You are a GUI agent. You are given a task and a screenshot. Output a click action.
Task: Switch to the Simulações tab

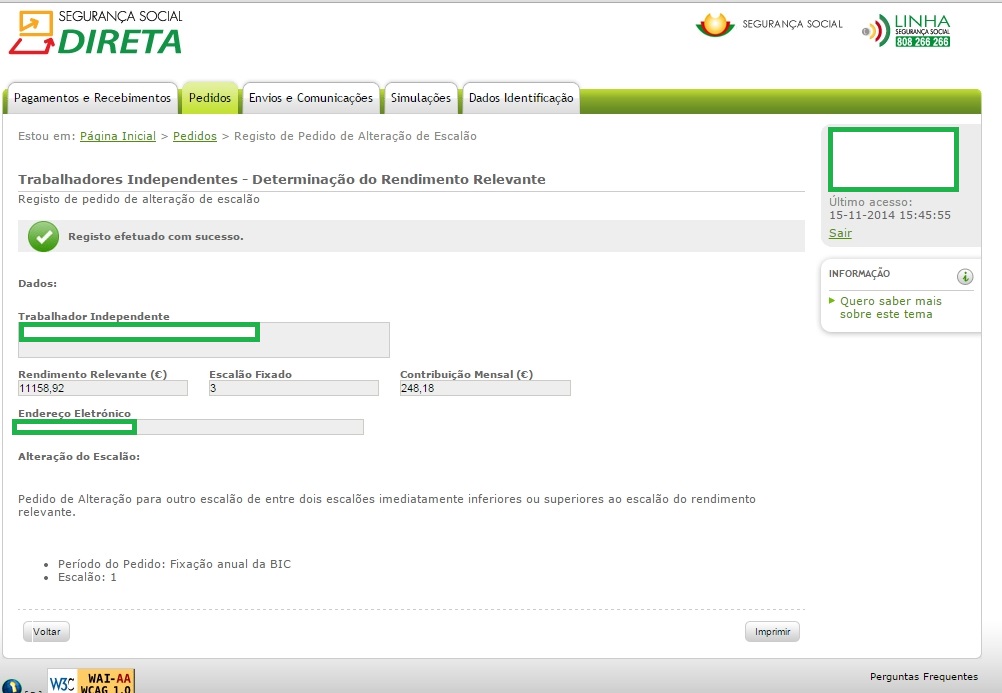click(x=421, y=98)
